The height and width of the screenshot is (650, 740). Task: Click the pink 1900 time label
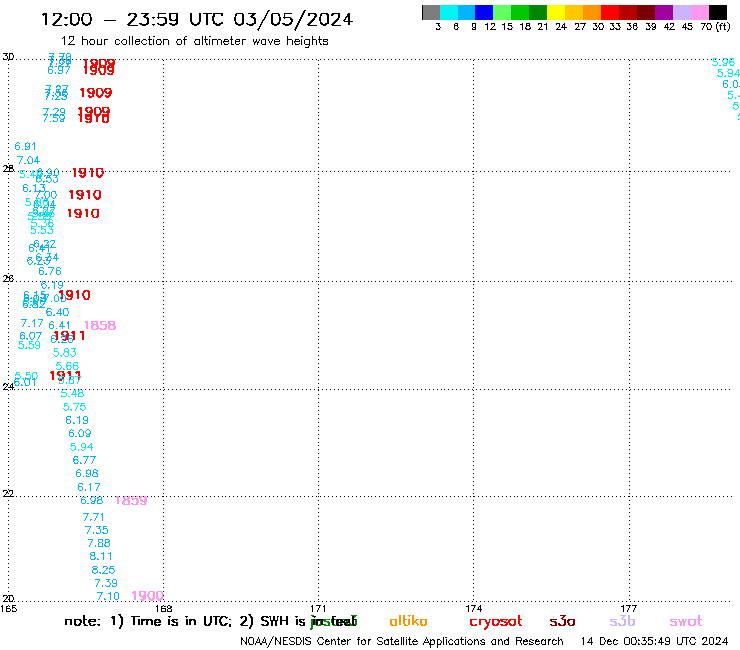148,596
